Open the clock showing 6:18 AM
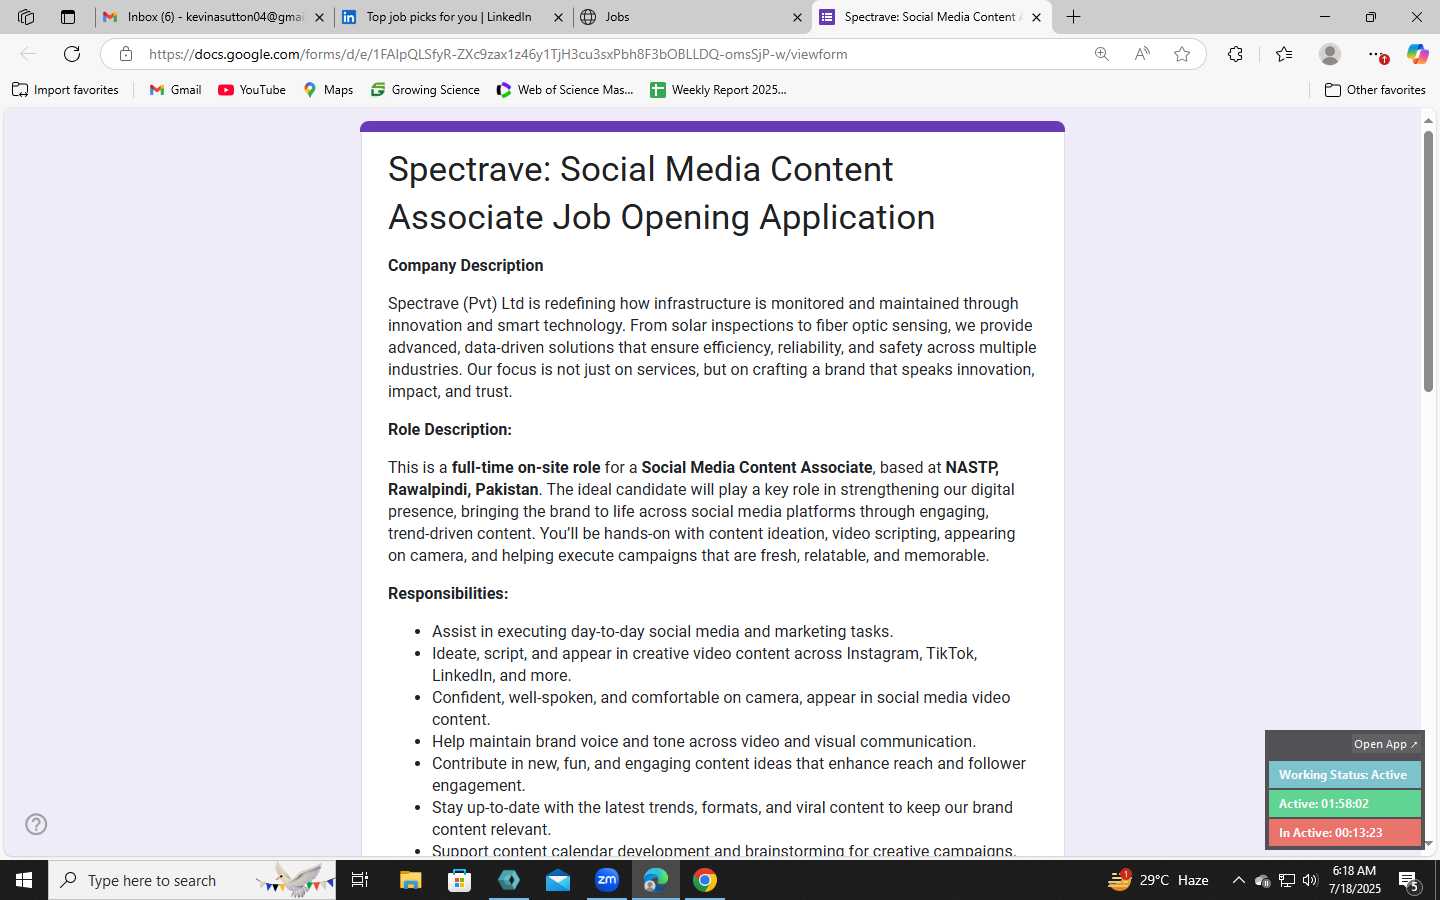Screen dimensions: 1440x900 pyautogui.click(x=1355, y=880)
